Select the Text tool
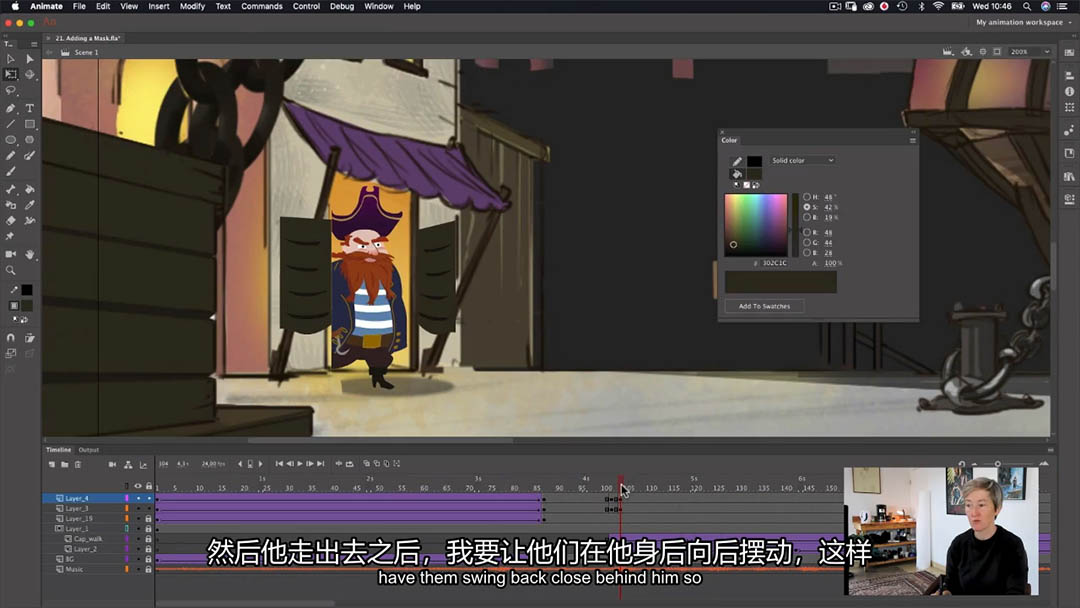This screenshot has height=608, width=1080. pos(30,108)
